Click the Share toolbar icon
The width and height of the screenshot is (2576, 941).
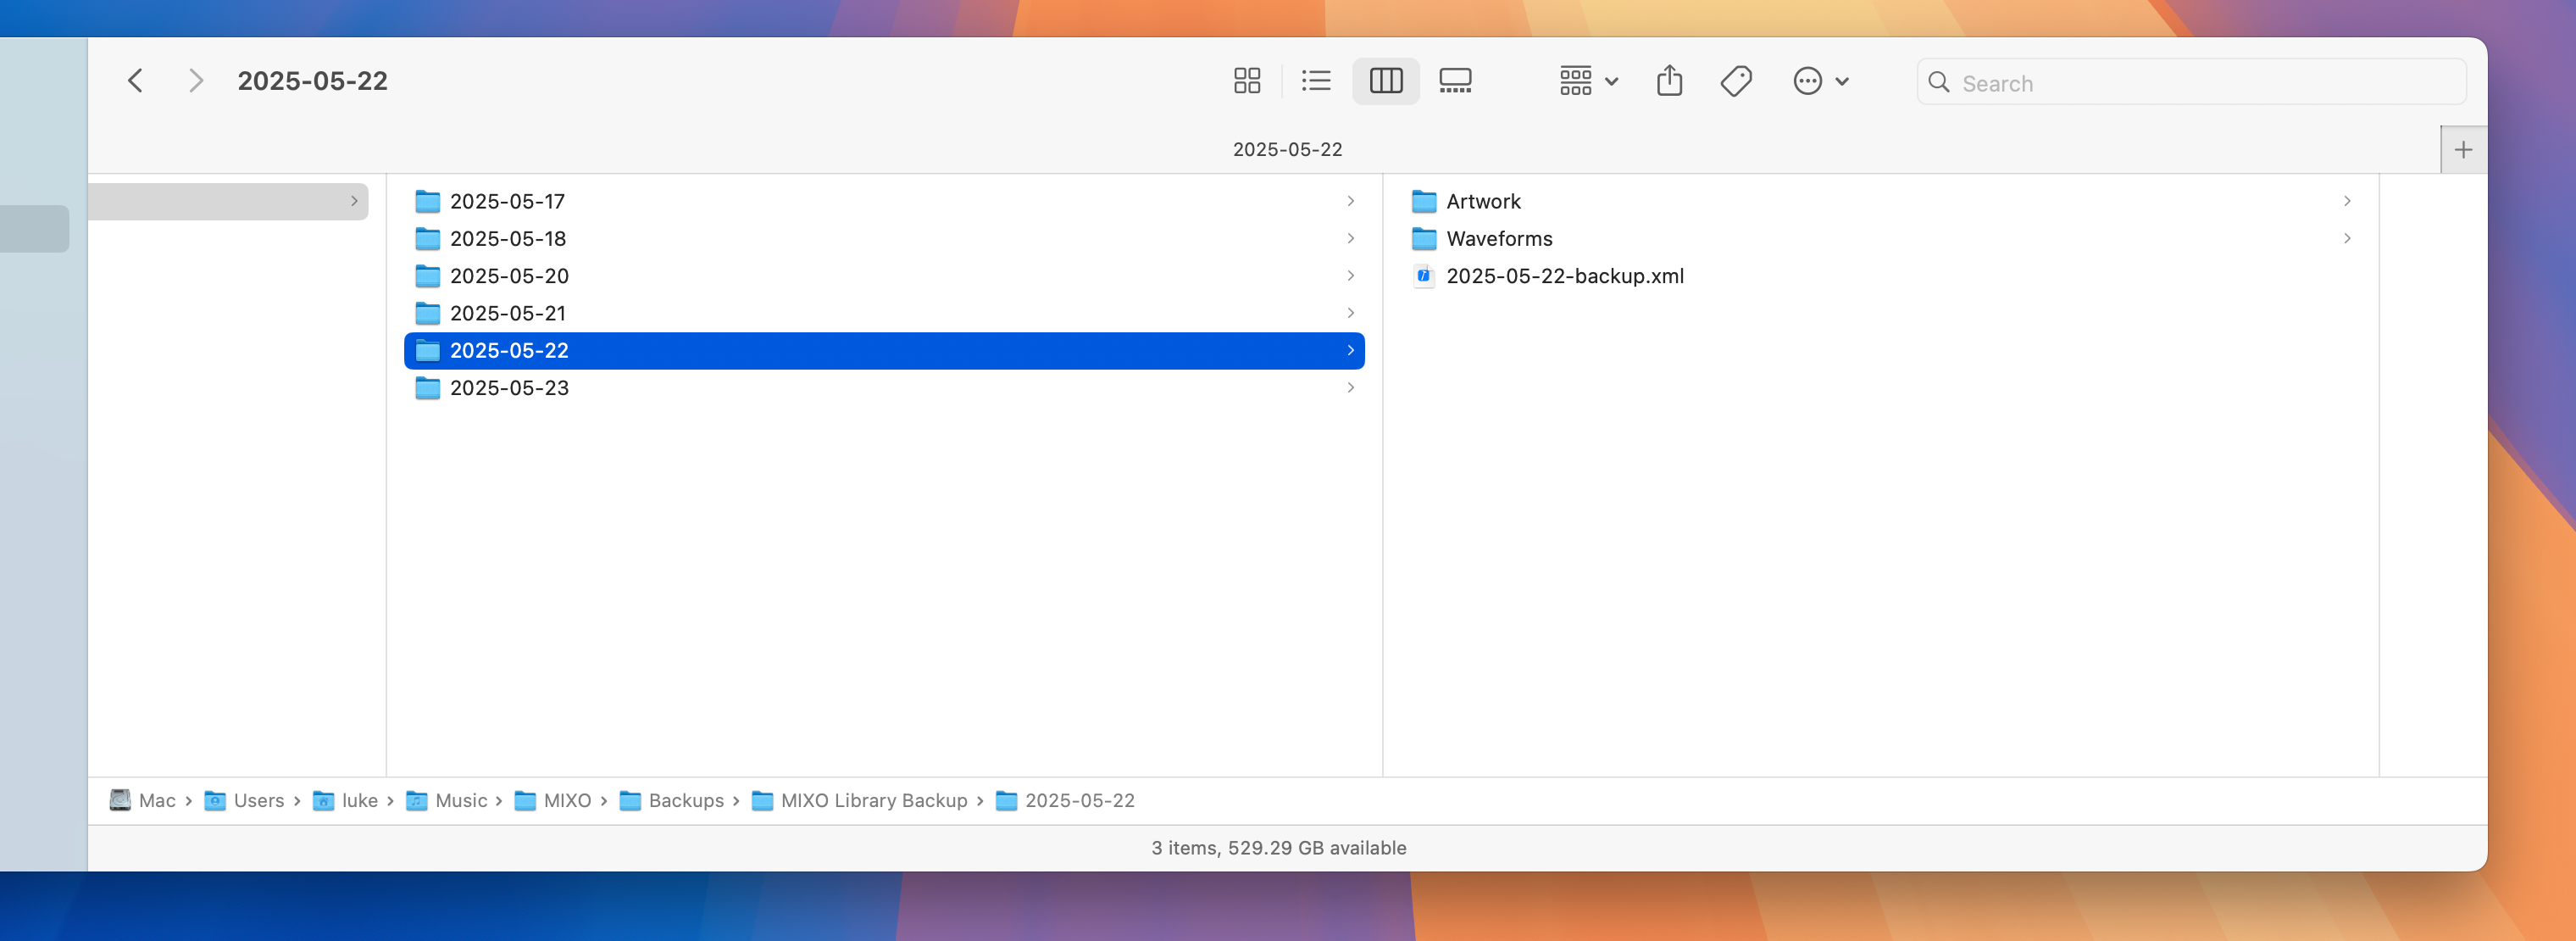[1669, 81]
